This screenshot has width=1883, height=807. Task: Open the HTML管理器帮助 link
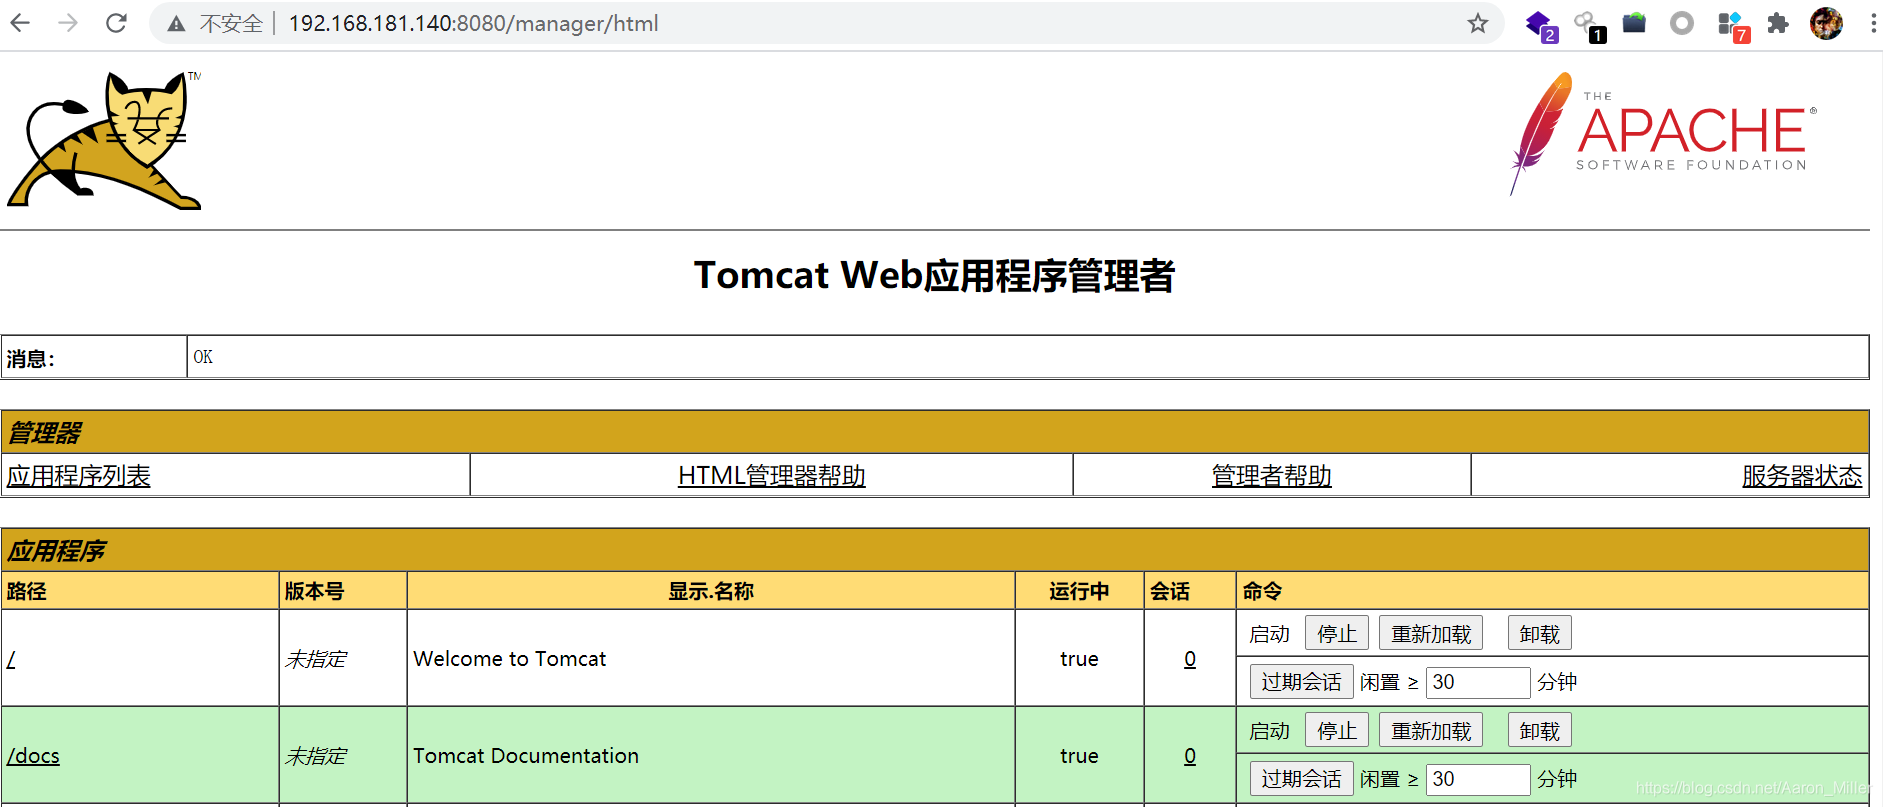tap(771, 476)
